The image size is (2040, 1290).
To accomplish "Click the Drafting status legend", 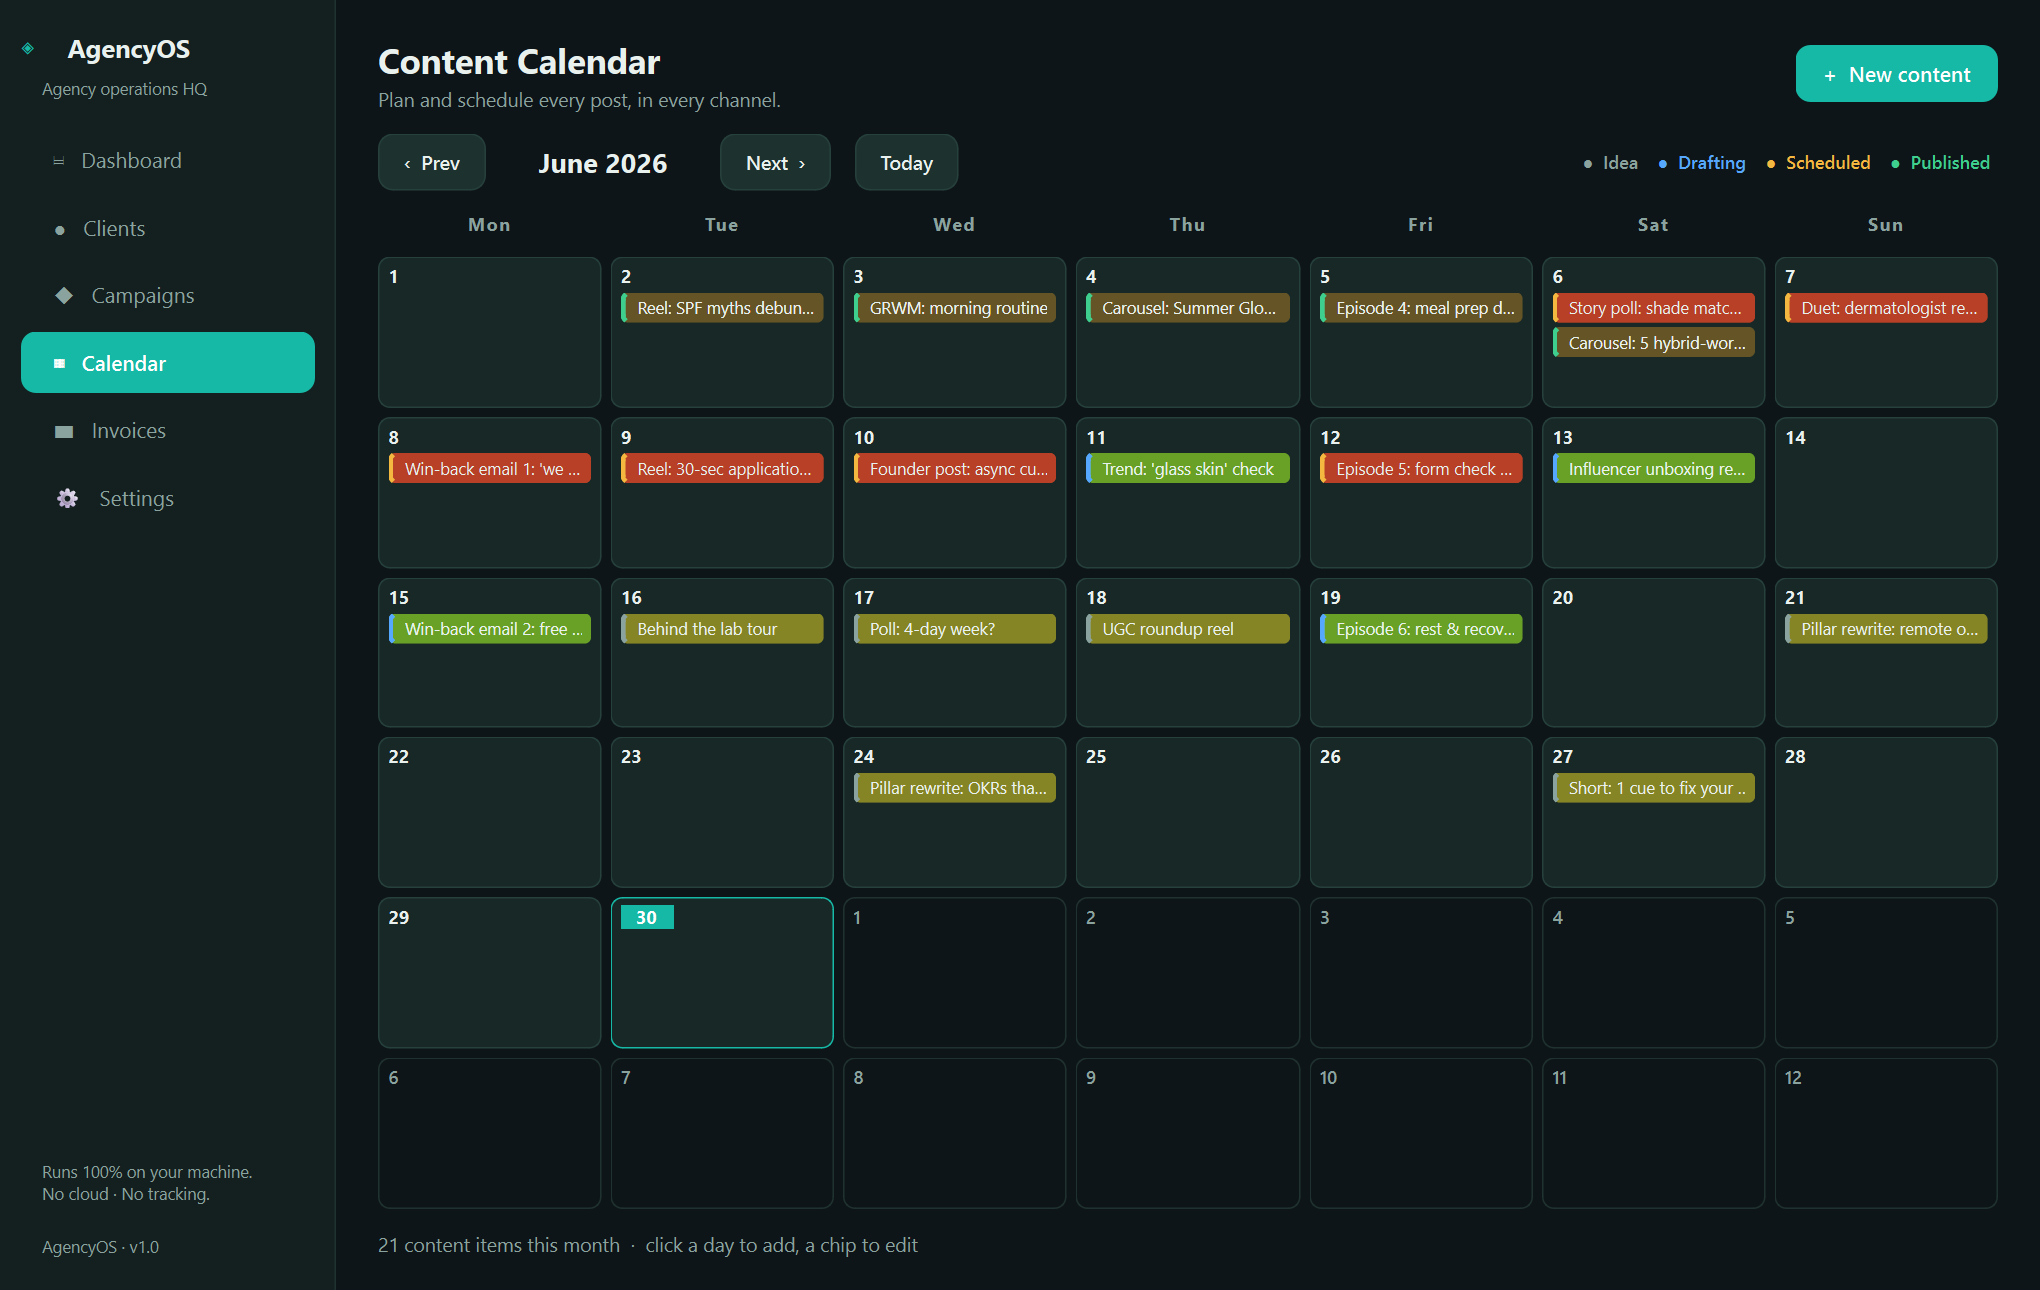I will point(1702,163).
